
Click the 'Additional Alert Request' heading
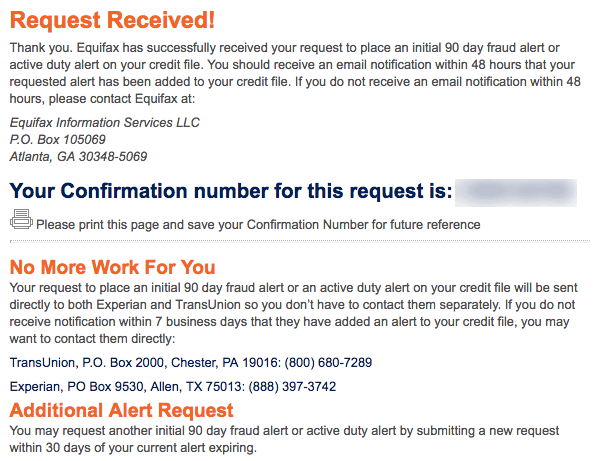(x=121, y=410)
